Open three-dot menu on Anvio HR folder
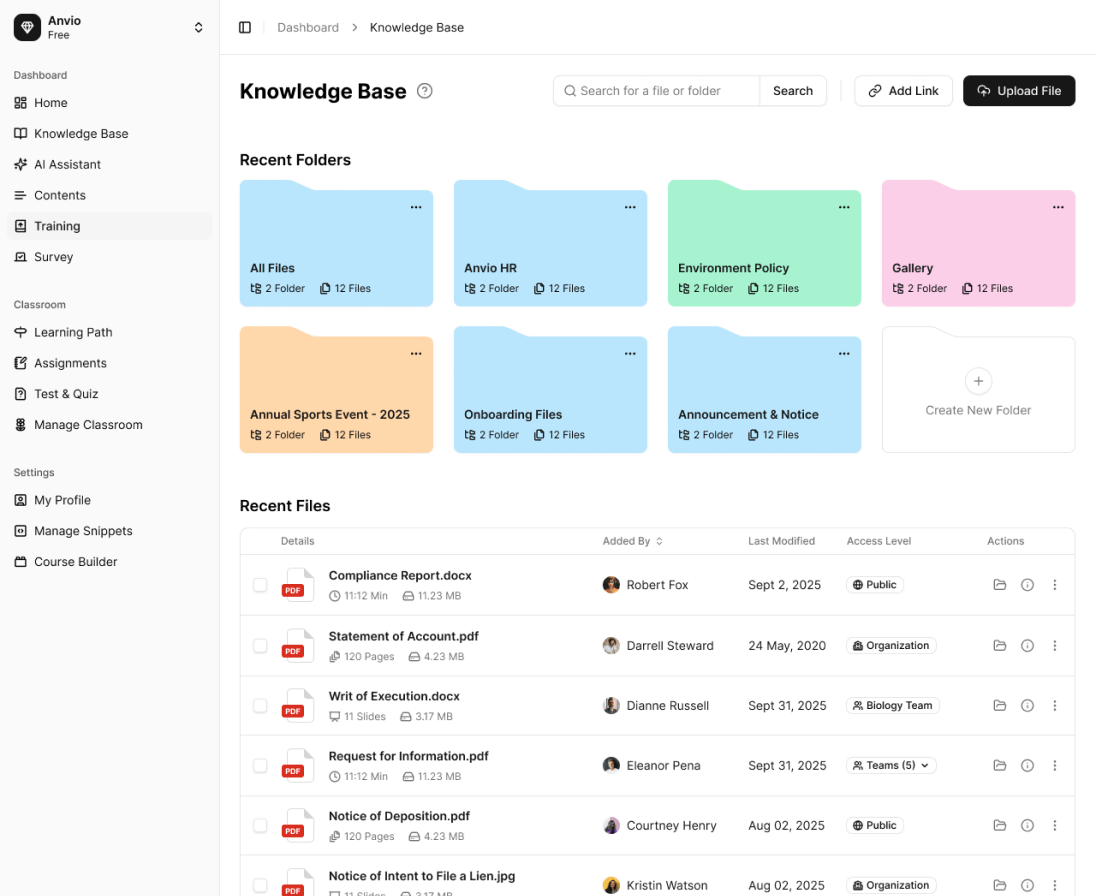1096x896 pixels. 630,207
